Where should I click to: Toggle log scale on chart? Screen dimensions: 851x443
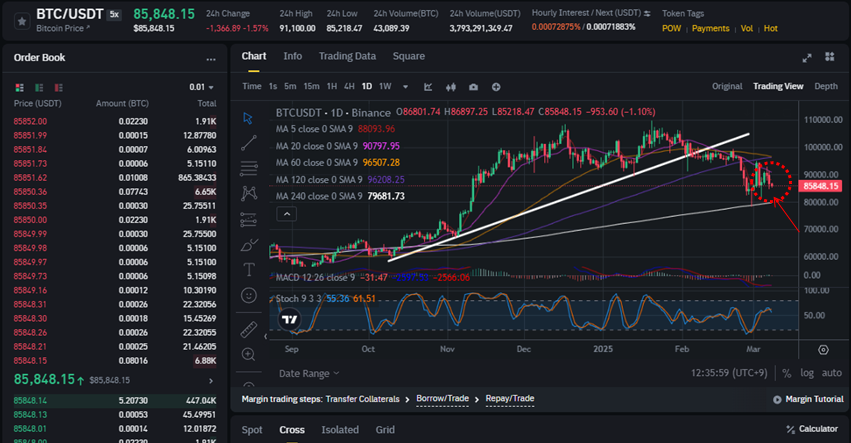click(807, 373)
